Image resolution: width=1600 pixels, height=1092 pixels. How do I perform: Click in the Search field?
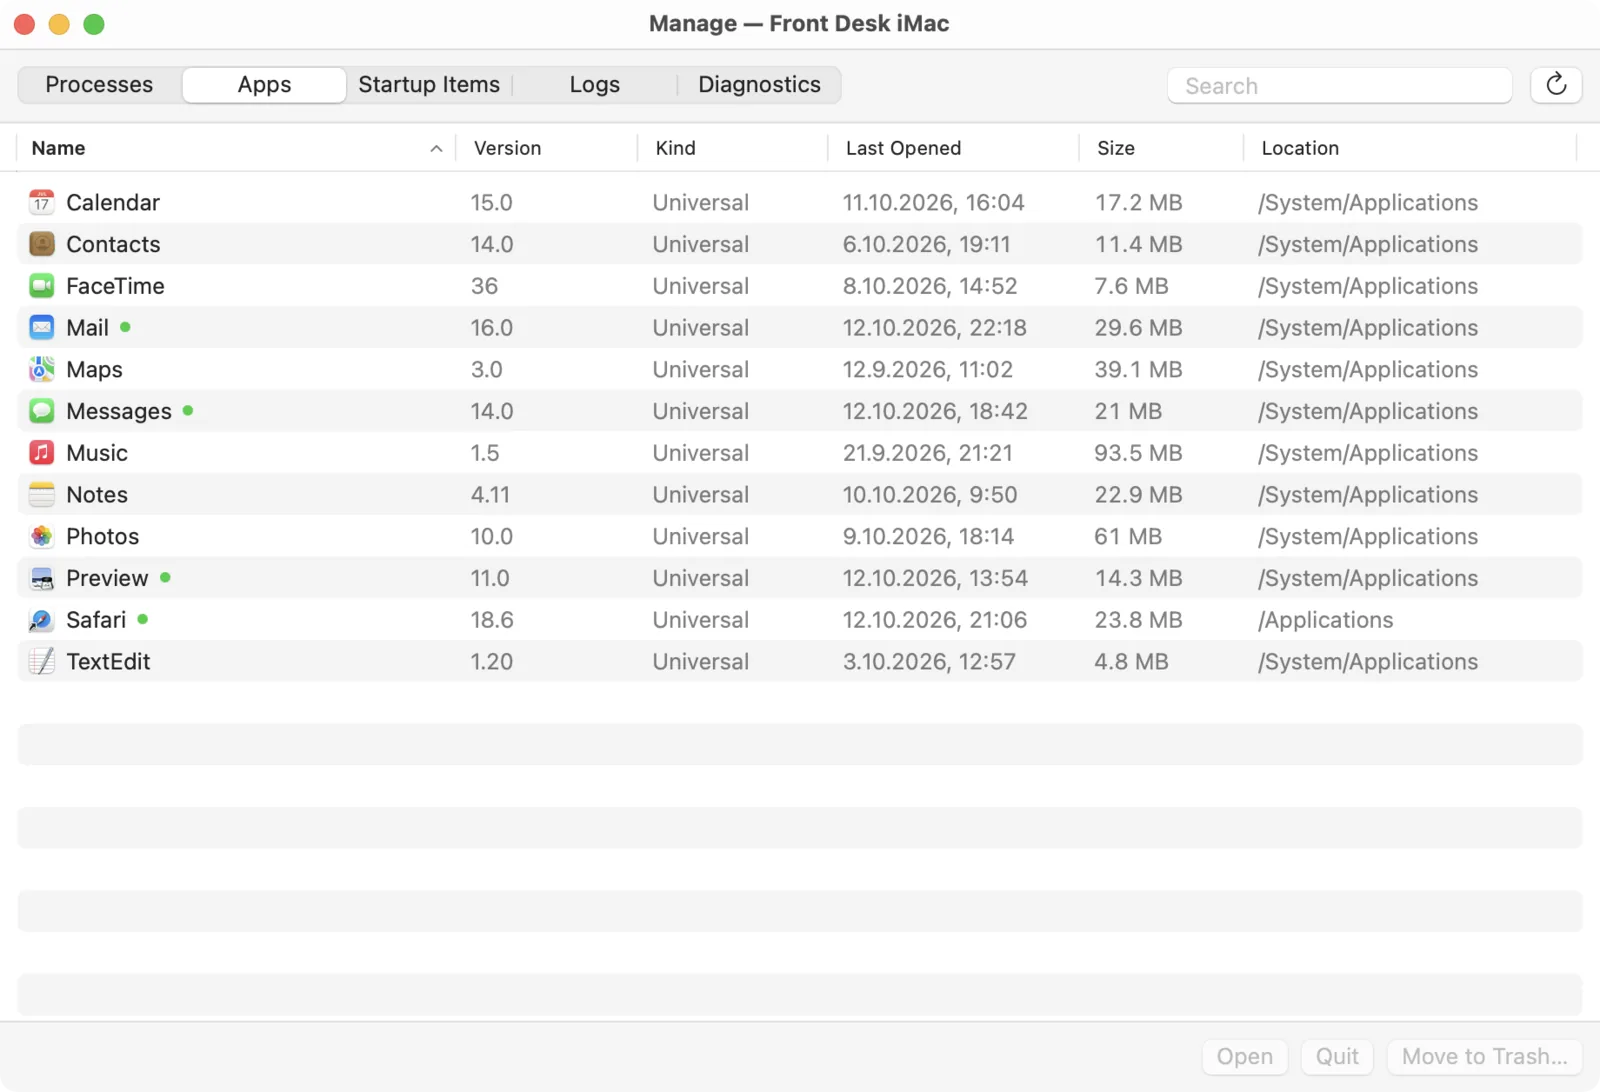click(1339, 86)
